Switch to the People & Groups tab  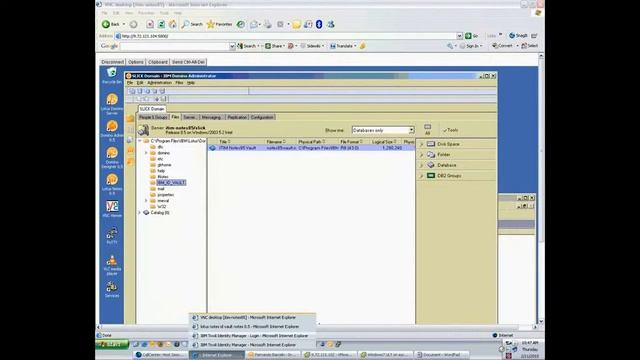click(x=153, y=117)
